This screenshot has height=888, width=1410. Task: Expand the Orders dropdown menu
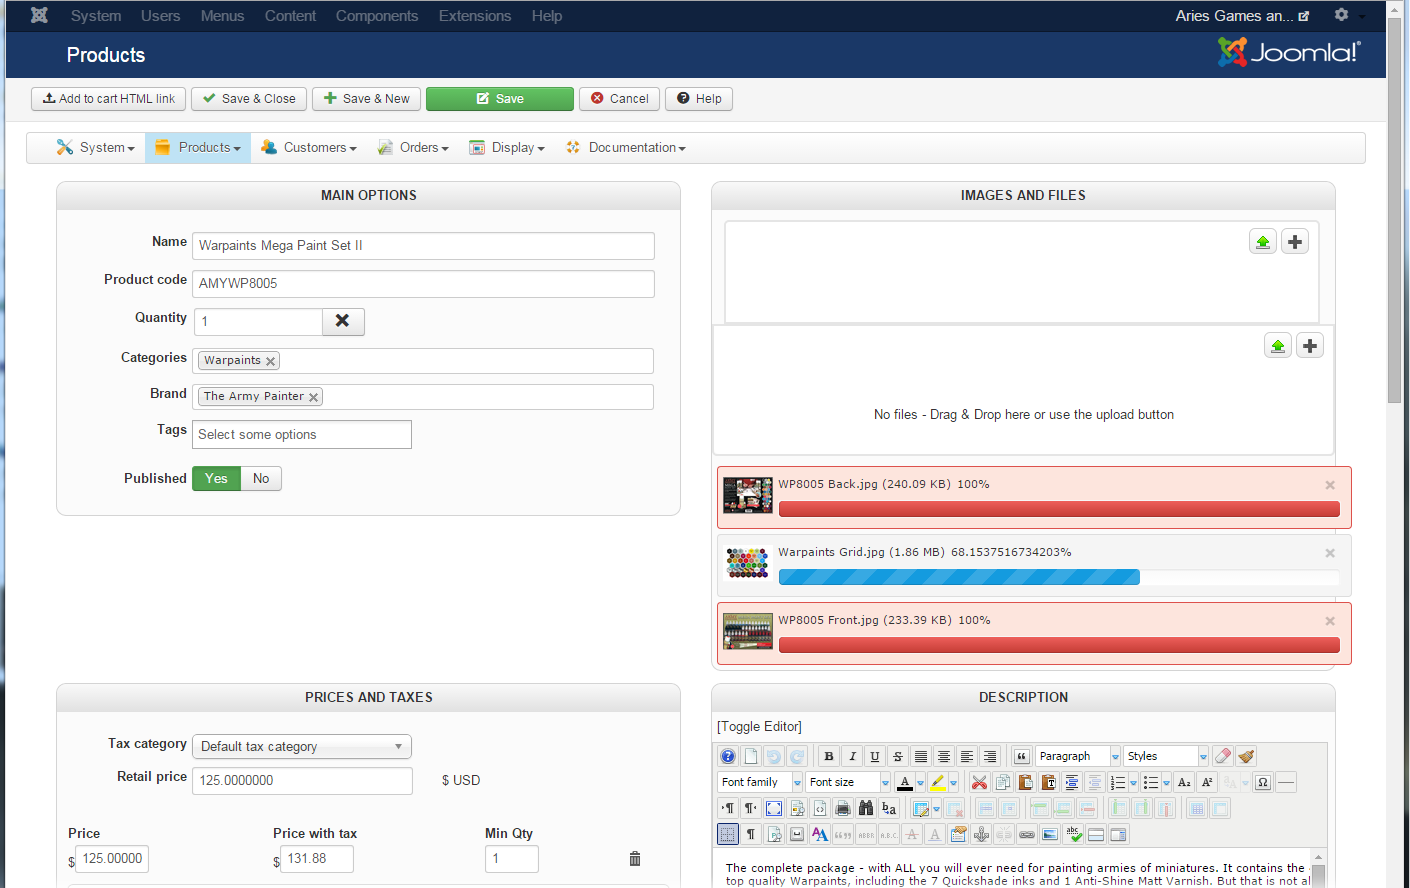[x=413, y=148]
